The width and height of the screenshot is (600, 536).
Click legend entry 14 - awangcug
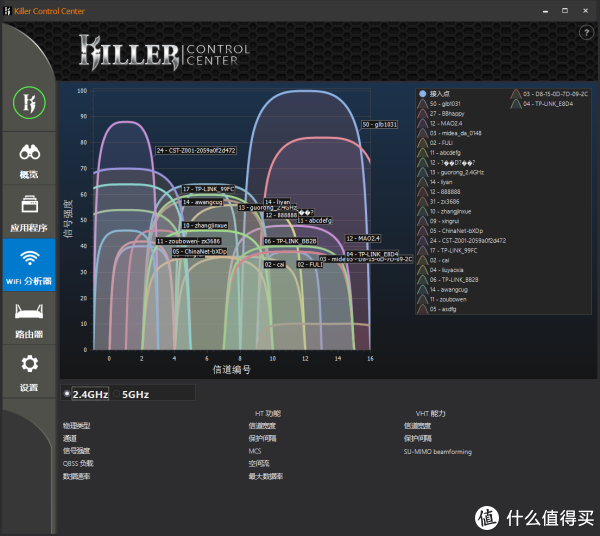coord(448,290)
